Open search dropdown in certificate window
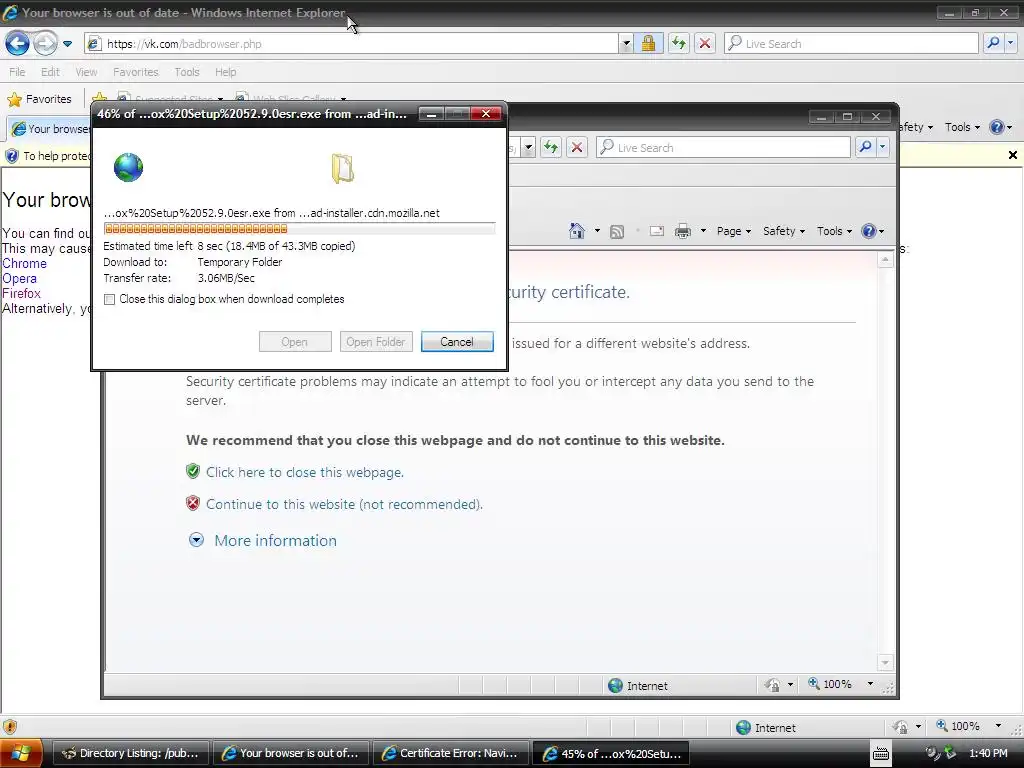1024x768 pixels. pyautogui.click(x=883, y=148)
